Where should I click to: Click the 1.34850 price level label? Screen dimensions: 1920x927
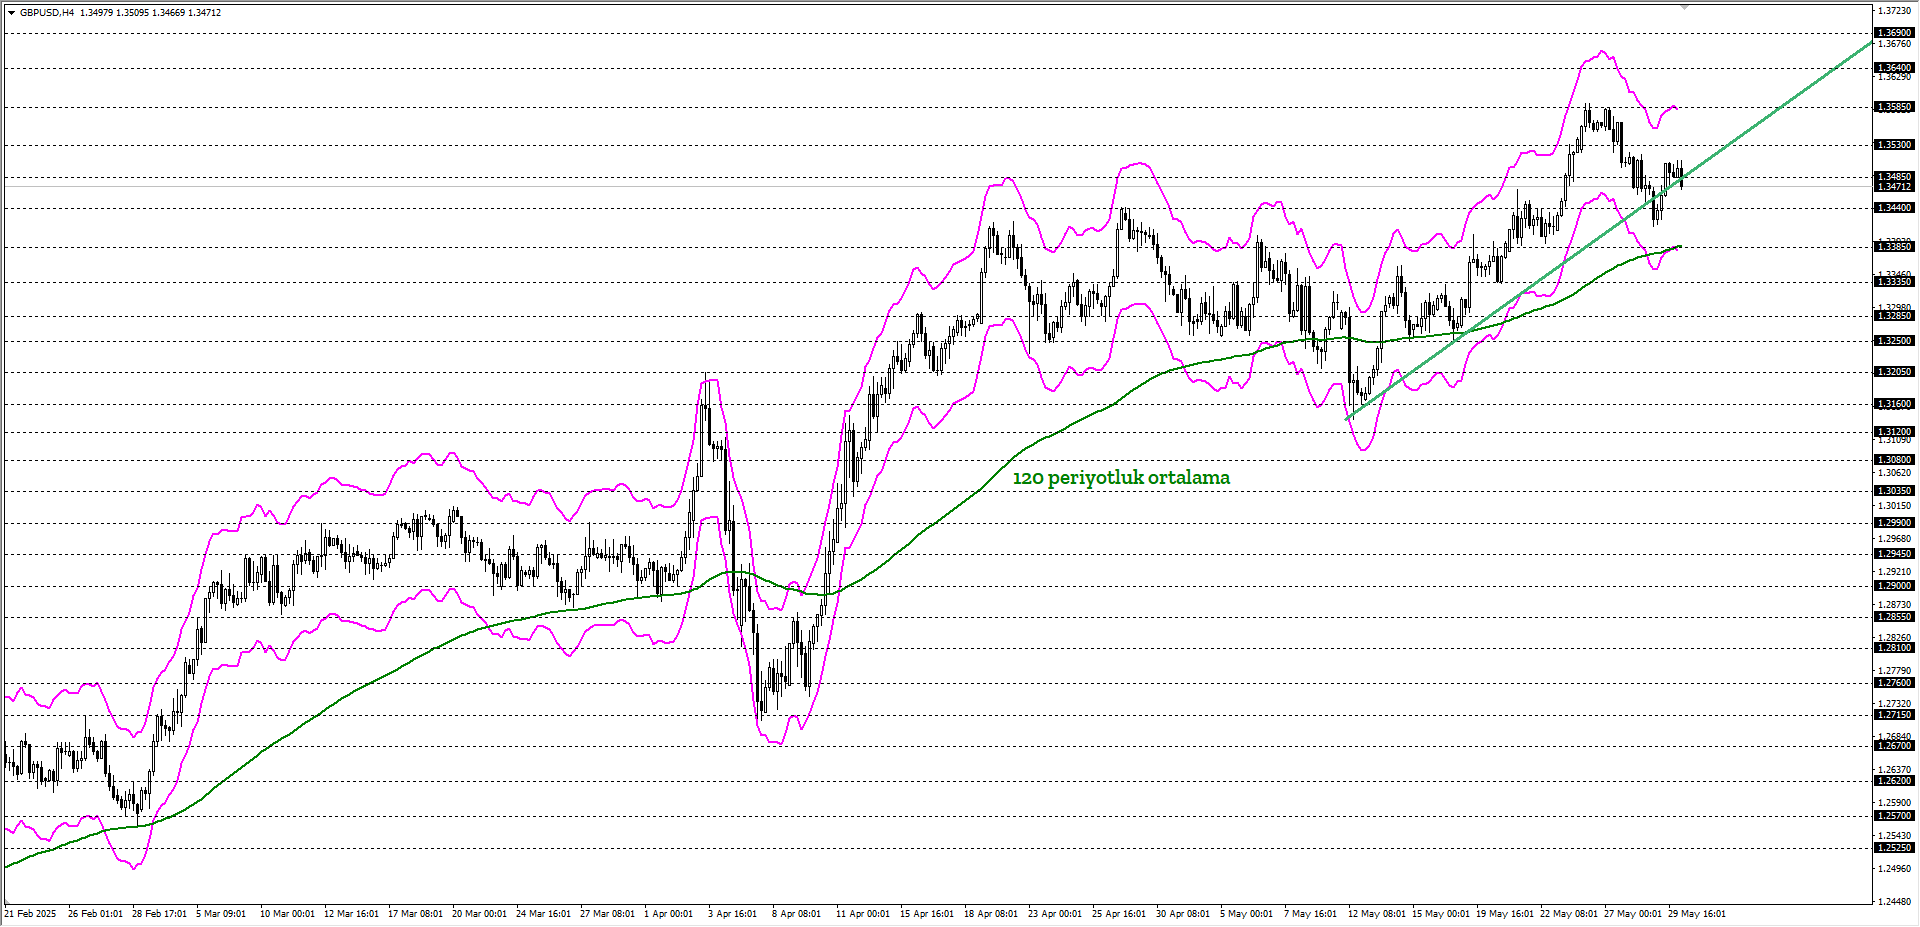click(x=1894, y=177)
